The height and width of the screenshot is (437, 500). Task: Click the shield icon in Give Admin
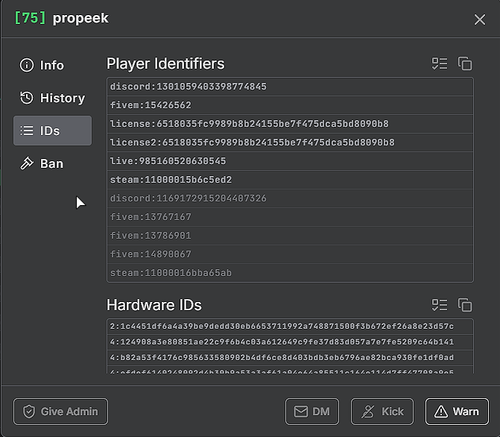(29, 412)
